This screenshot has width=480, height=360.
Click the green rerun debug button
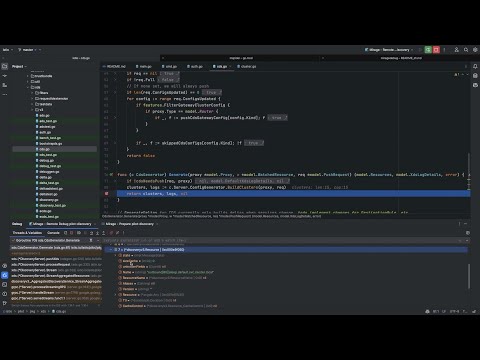tap(428, 50)
